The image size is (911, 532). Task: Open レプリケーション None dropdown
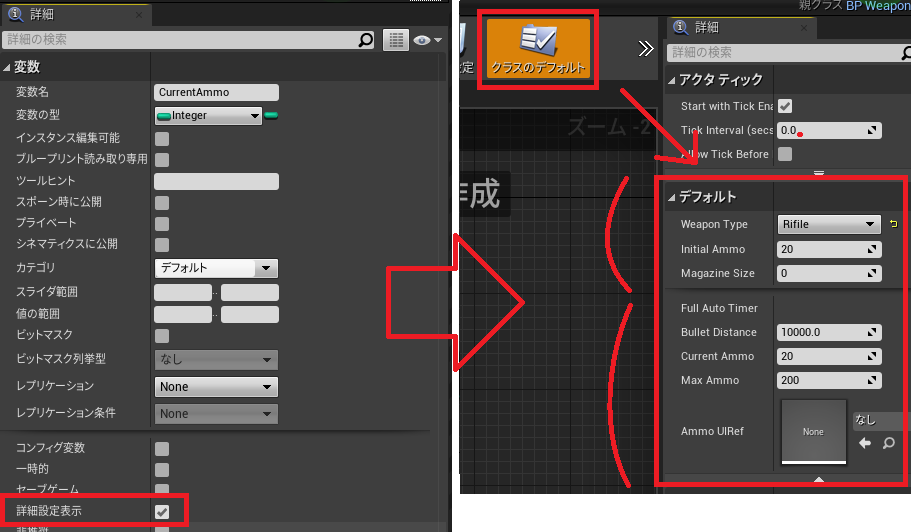(216, 387)
